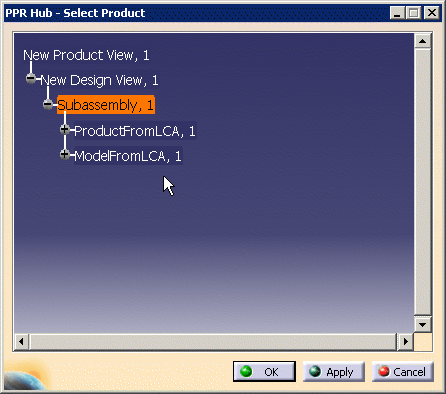Click the horizontal scrollbar left arrow
446x394 pixels.
coord(21,342)
